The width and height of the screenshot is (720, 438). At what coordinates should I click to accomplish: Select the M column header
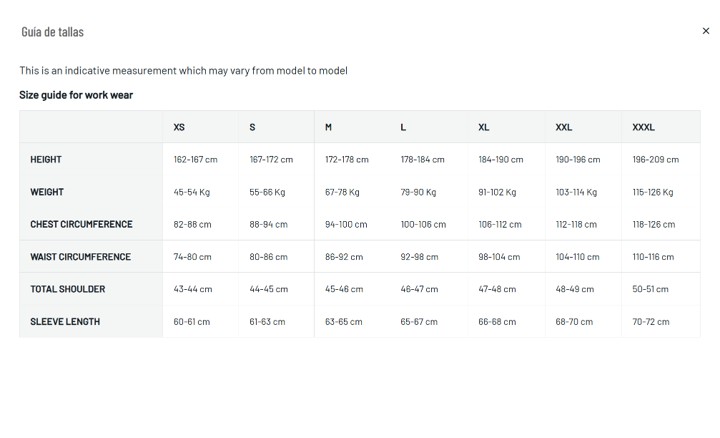tap(328, 127)
